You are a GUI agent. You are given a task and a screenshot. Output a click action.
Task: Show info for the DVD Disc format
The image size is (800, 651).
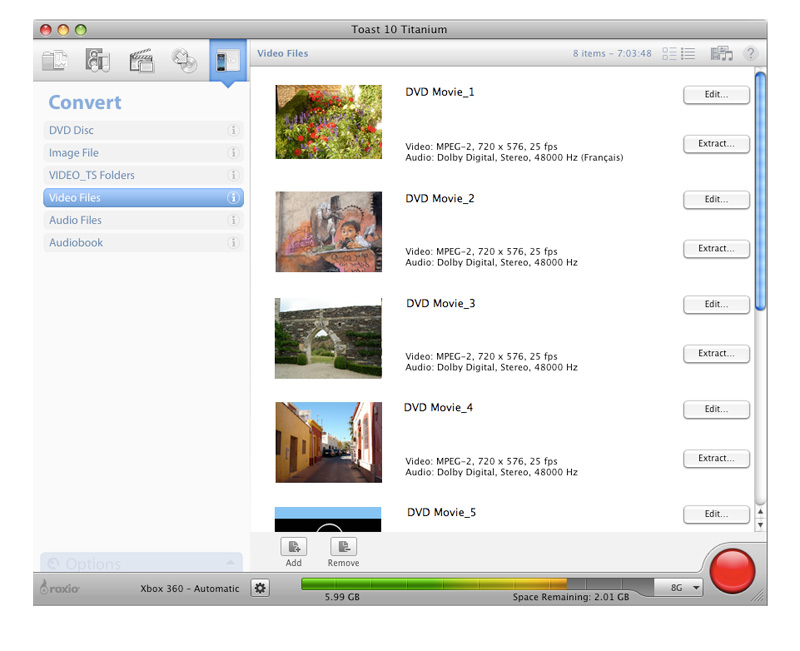(233, 131)
